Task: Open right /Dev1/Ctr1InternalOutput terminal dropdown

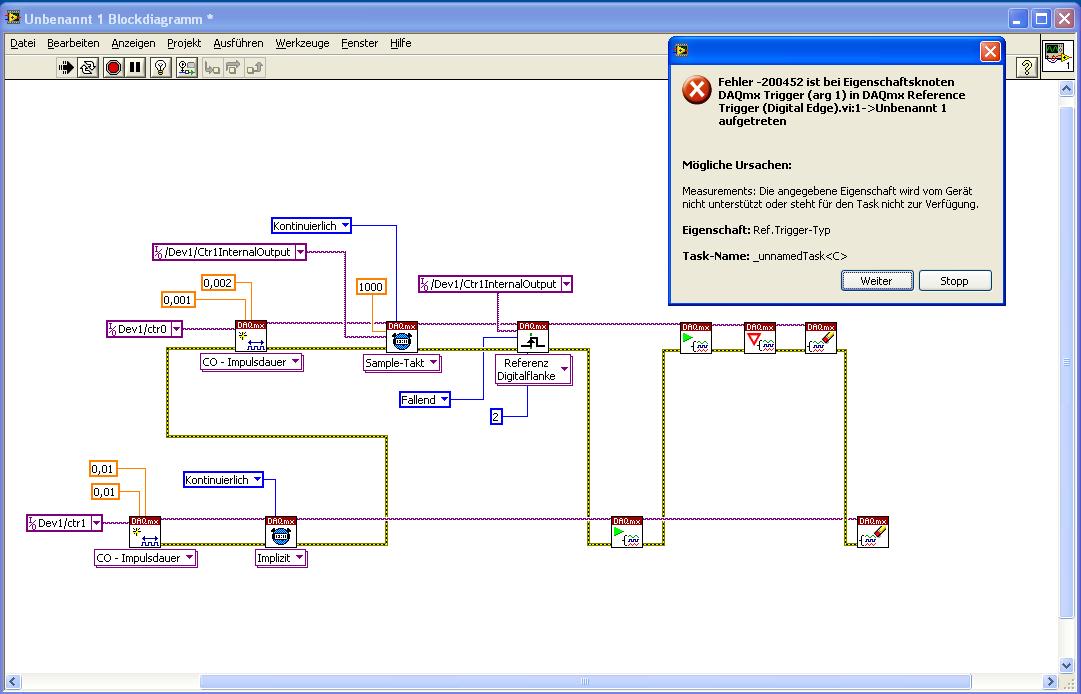Action: (567, 284)
